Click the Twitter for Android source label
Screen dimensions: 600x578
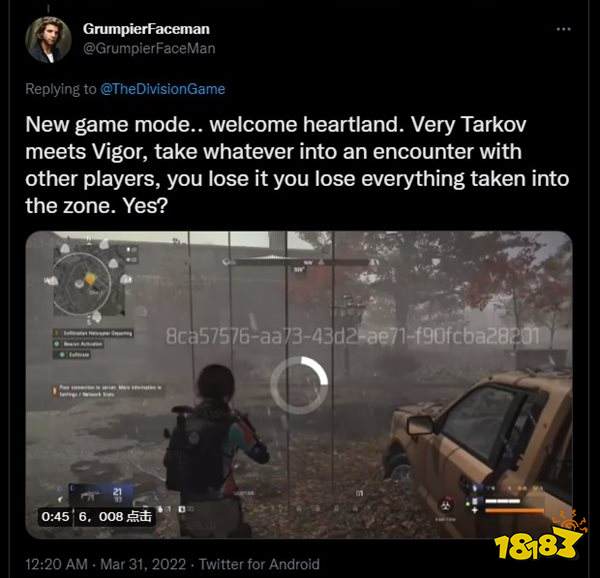pos(259,564)
